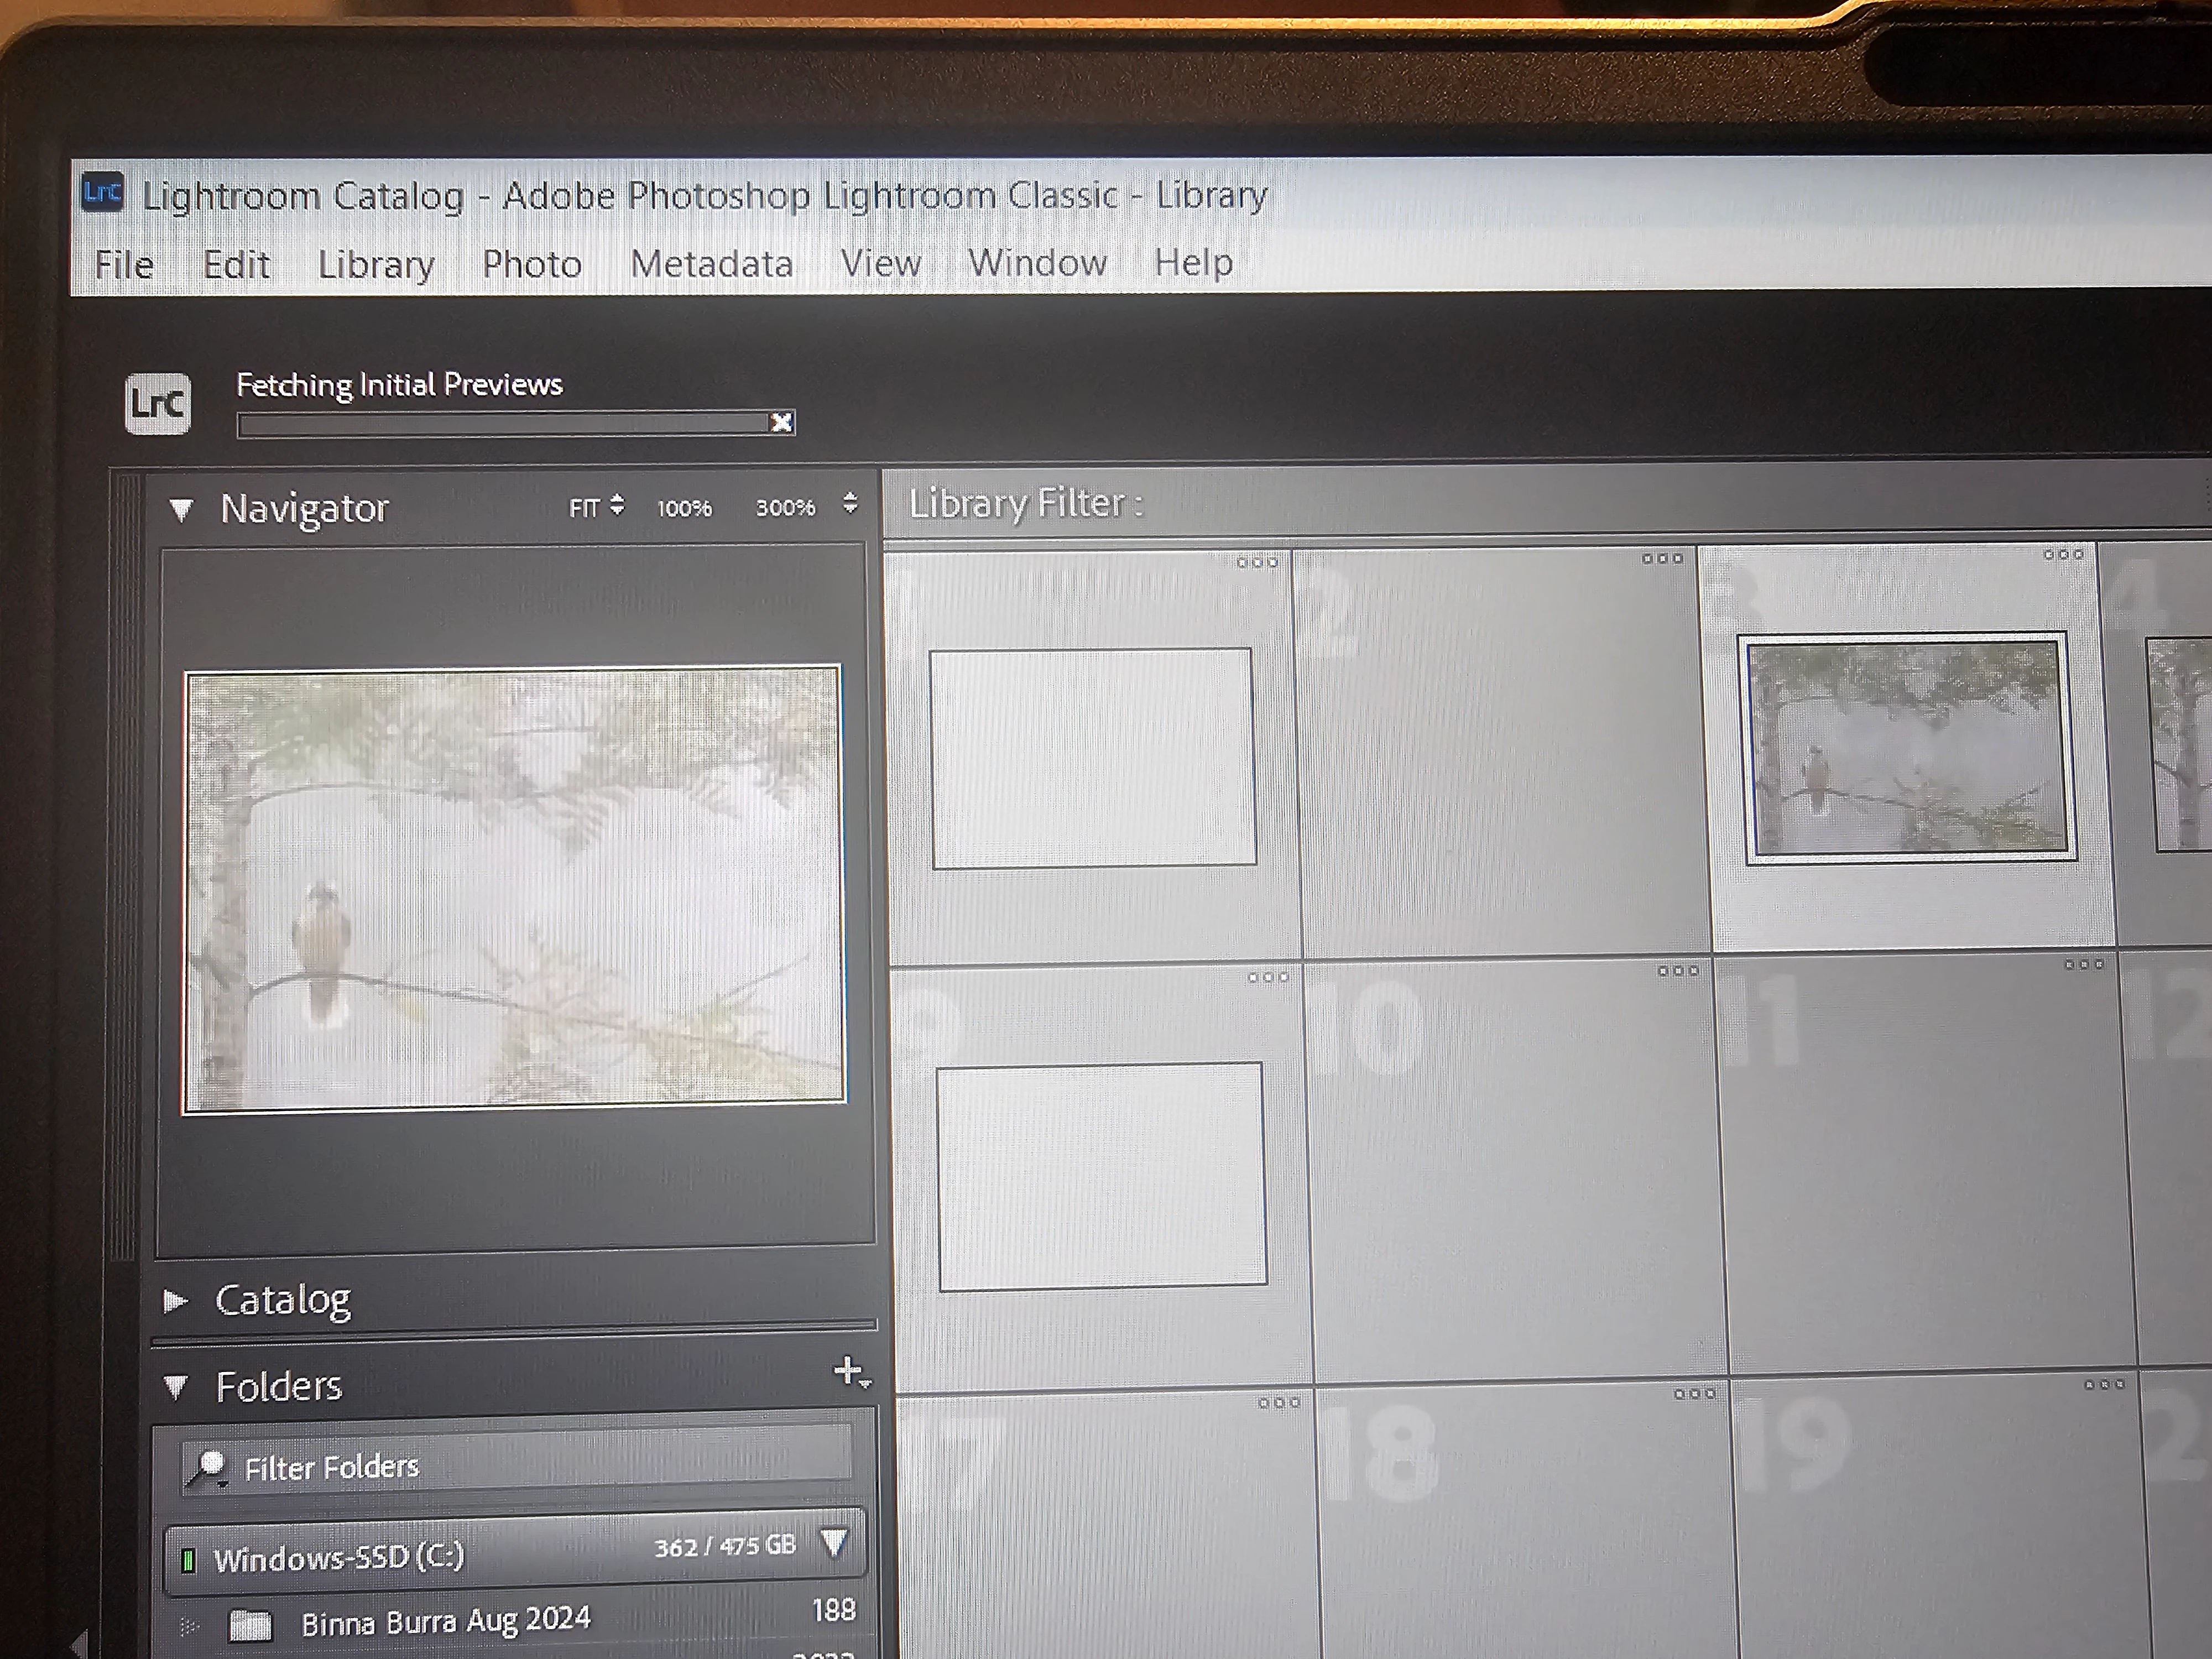Click the Windows-SSD volume status indicator
This screenshot has width=2212, height=1659.
point(188,1560)
